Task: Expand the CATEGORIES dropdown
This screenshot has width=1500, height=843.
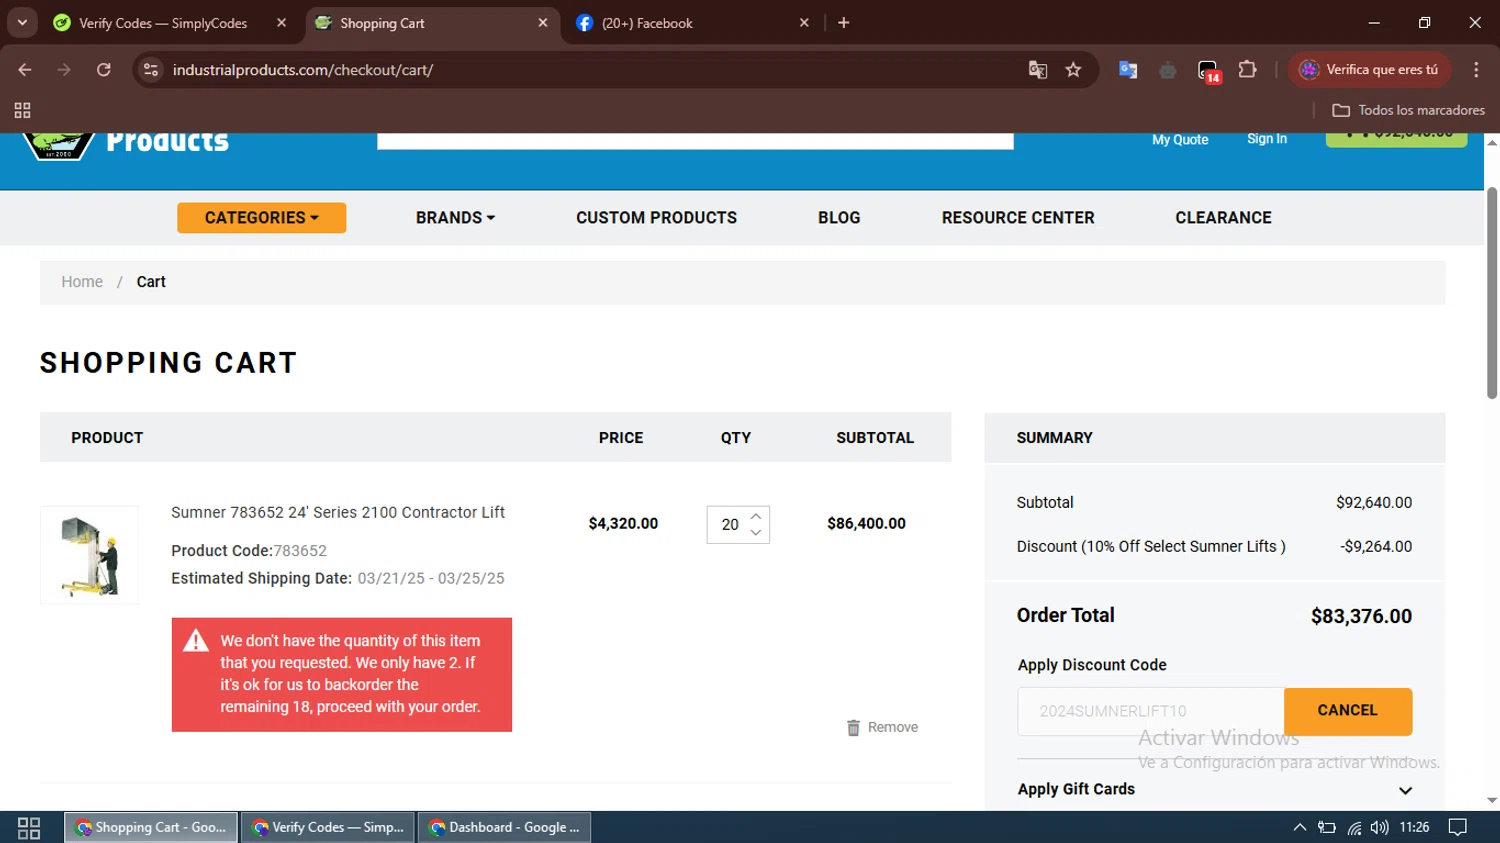Action: 261,218
